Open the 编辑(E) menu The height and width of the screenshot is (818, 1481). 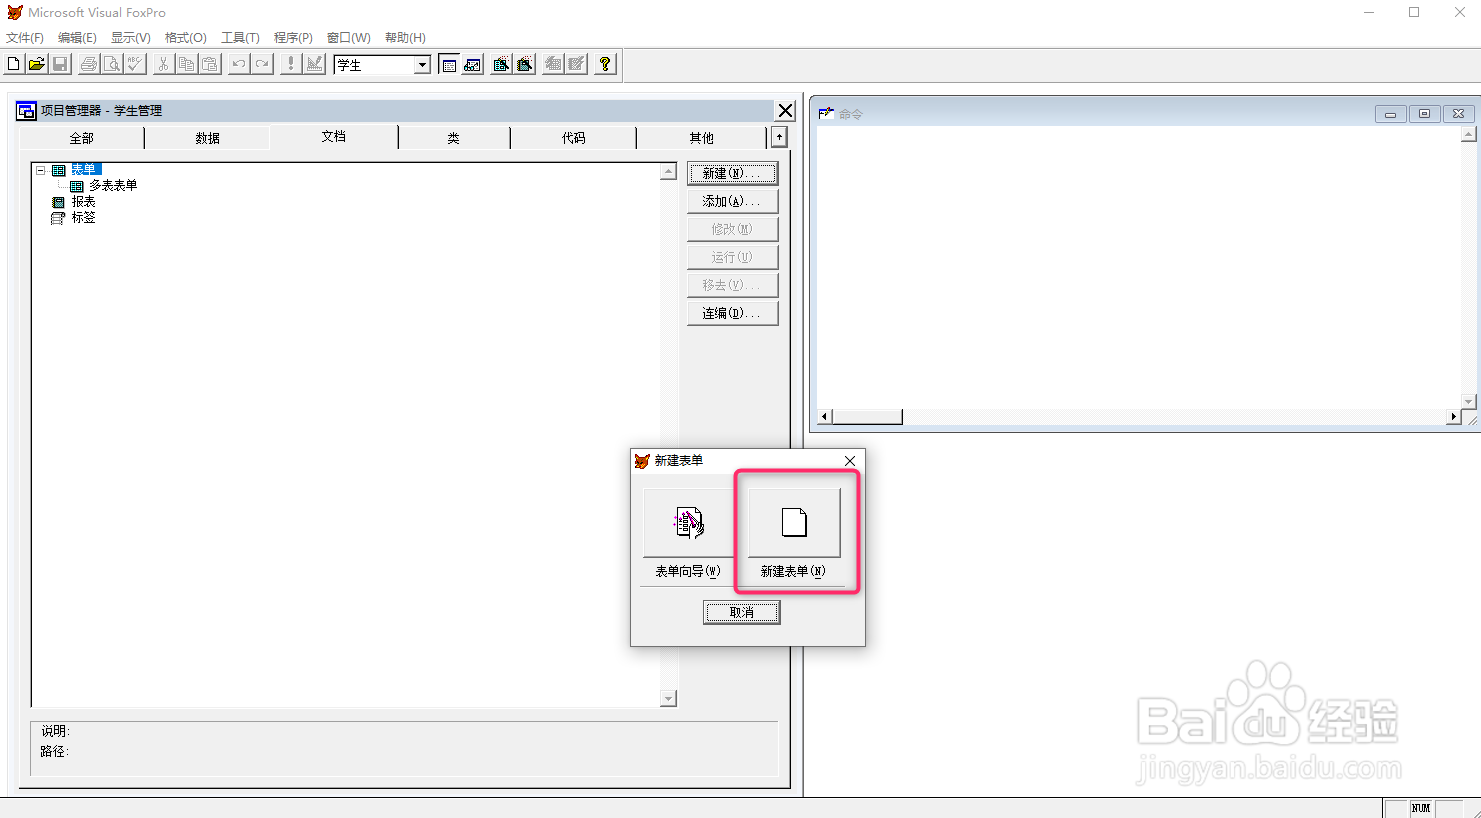[x=77, y=38]
